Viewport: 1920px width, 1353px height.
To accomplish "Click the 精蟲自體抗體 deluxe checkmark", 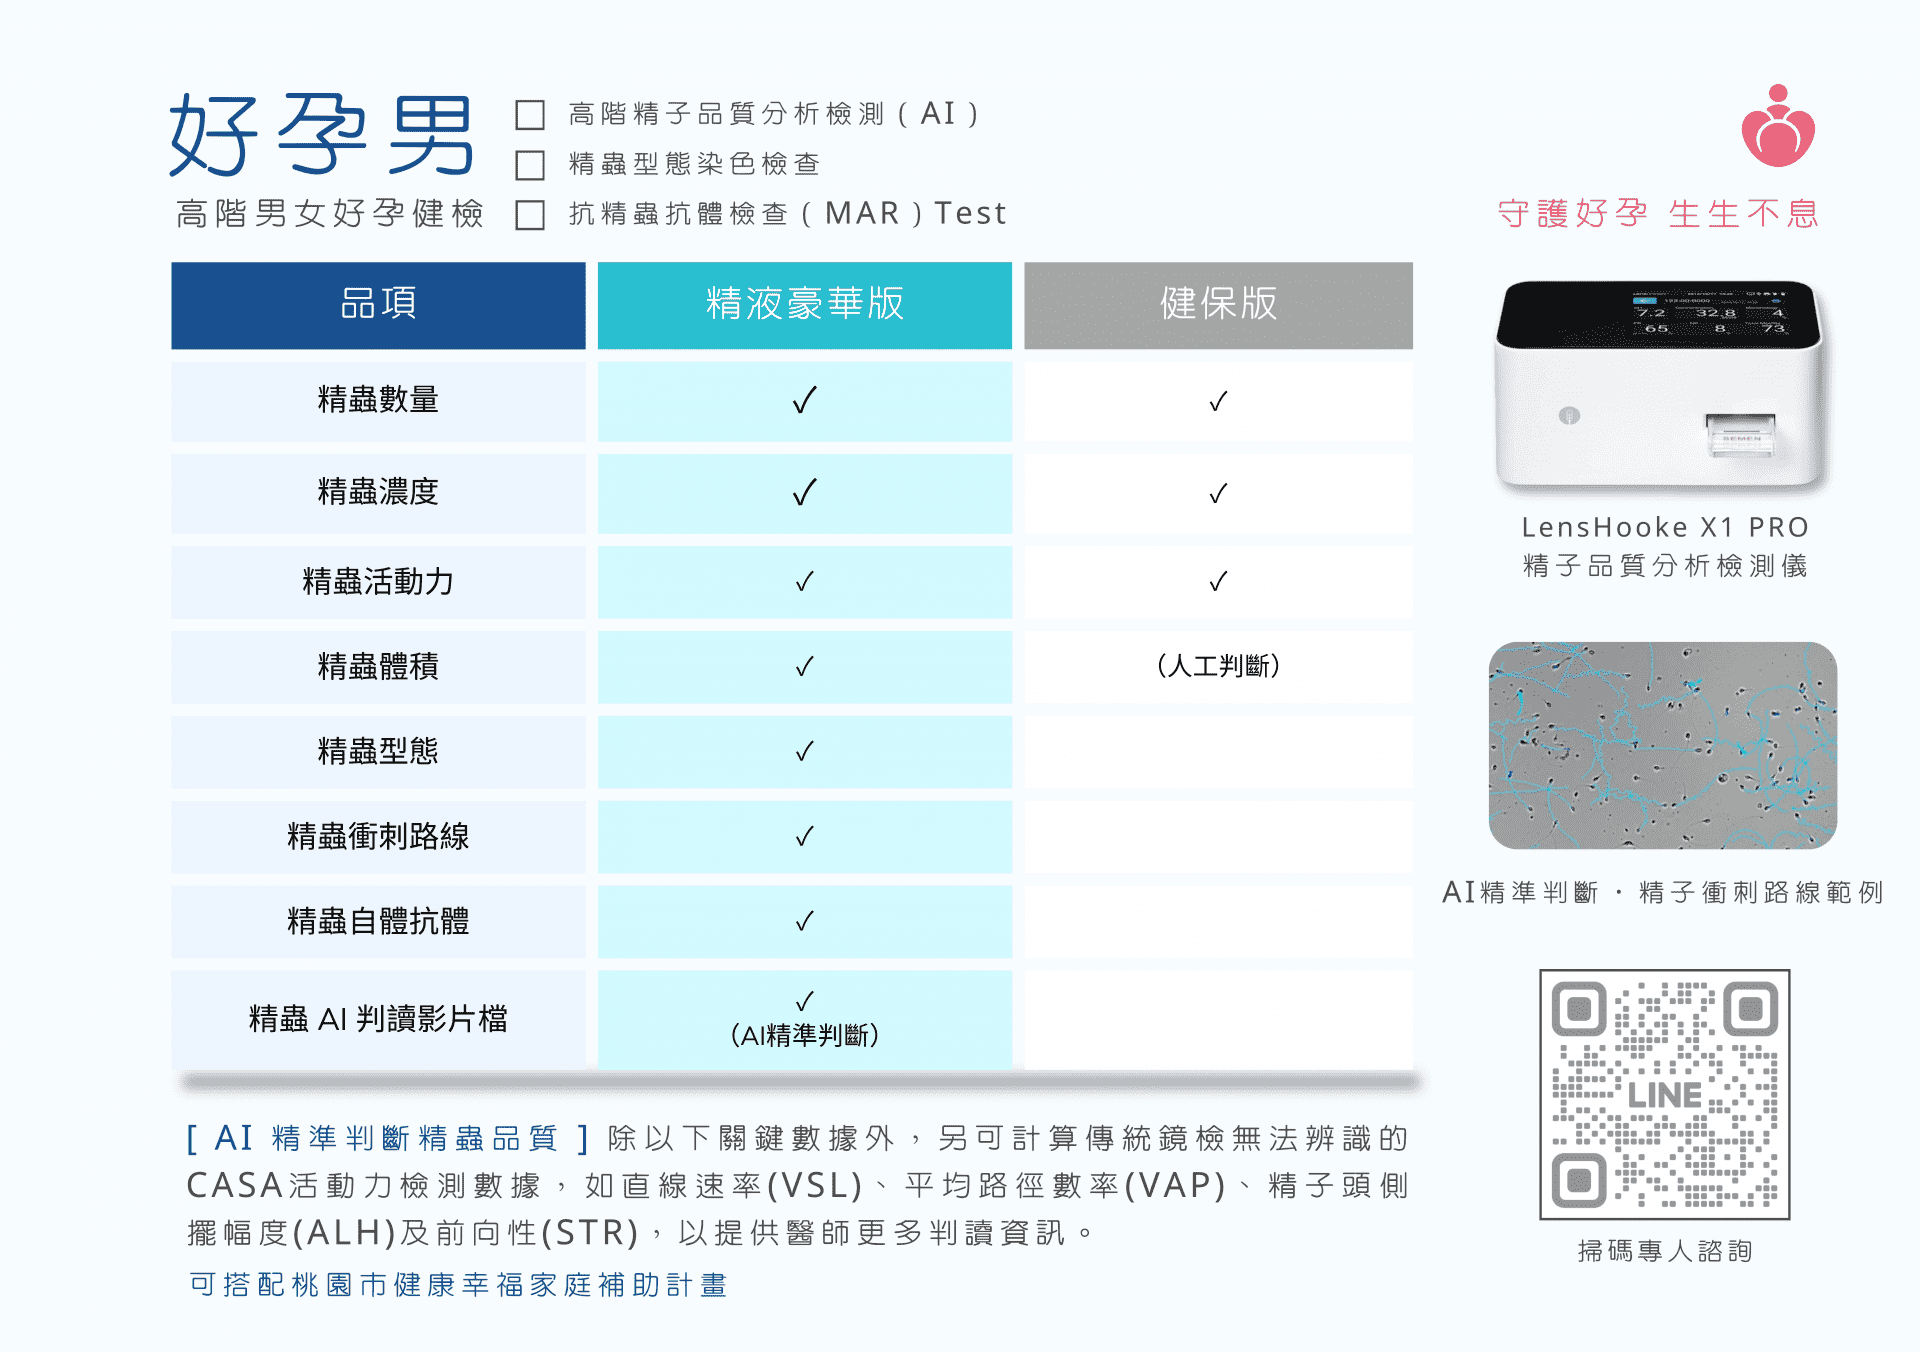I will tap(804, 921).
